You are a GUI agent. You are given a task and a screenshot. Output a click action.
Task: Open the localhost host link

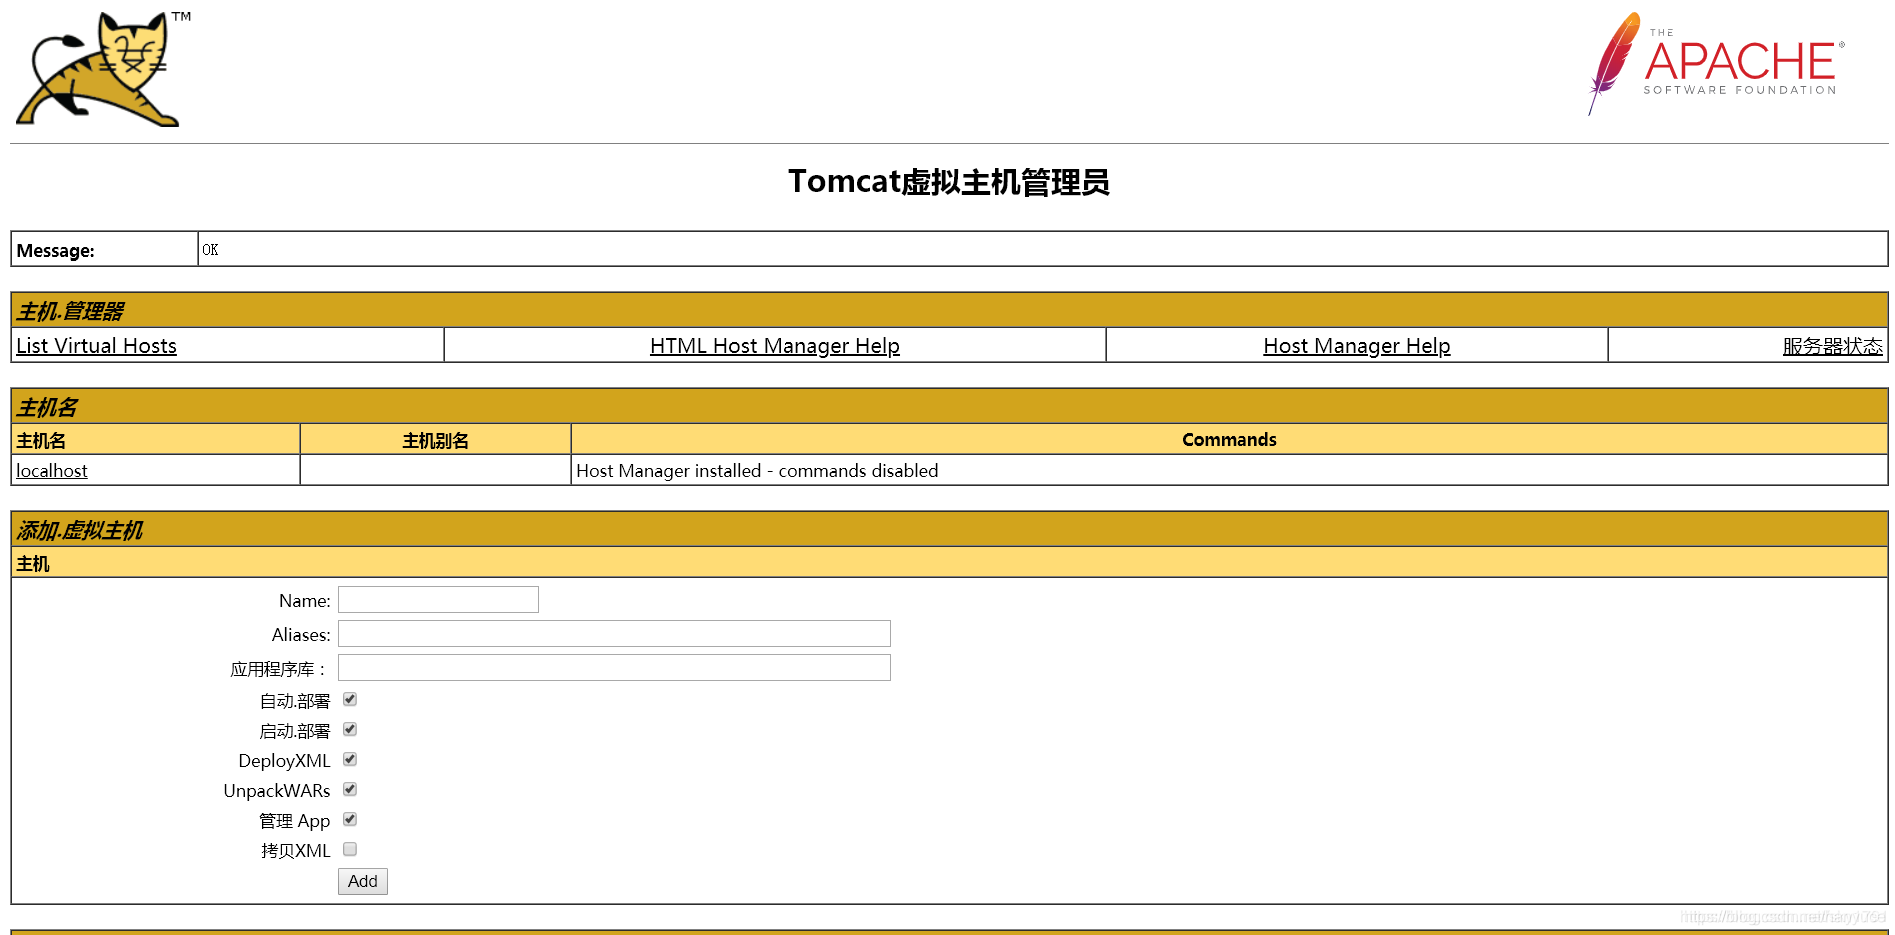coord(52,471)
